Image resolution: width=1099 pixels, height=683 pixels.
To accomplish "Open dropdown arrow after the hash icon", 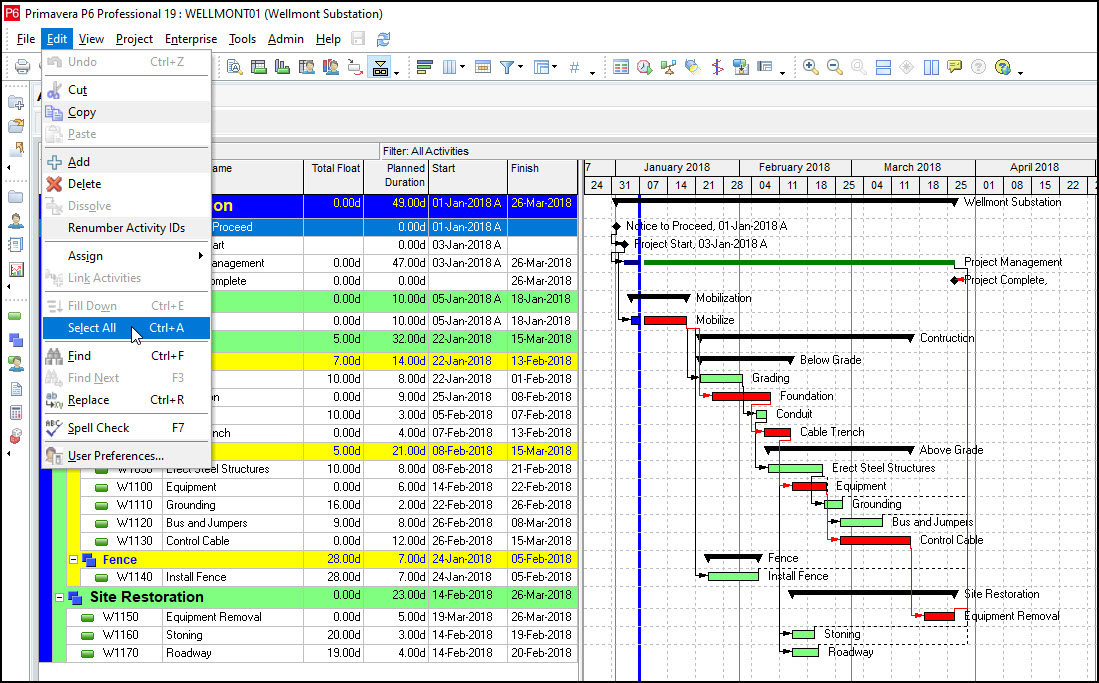I will click(x=592, y=72).
